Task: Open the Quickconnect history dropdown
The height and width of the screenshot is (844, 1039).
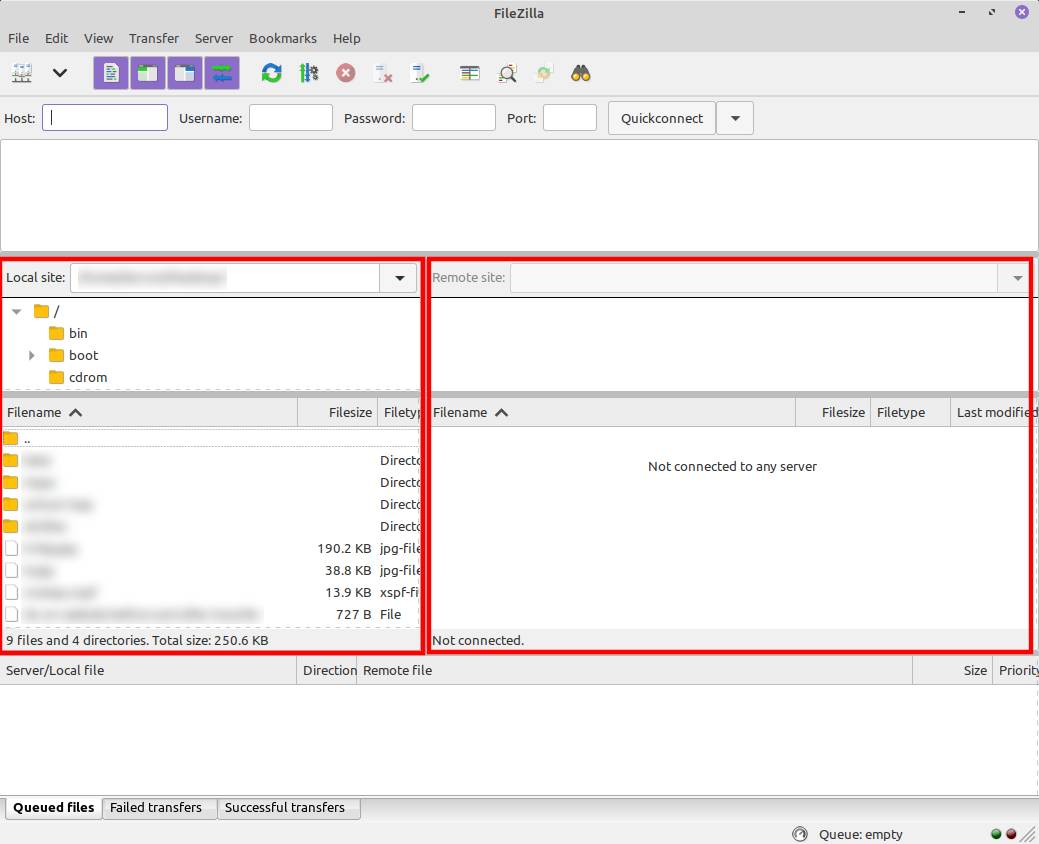Action: 735,118
